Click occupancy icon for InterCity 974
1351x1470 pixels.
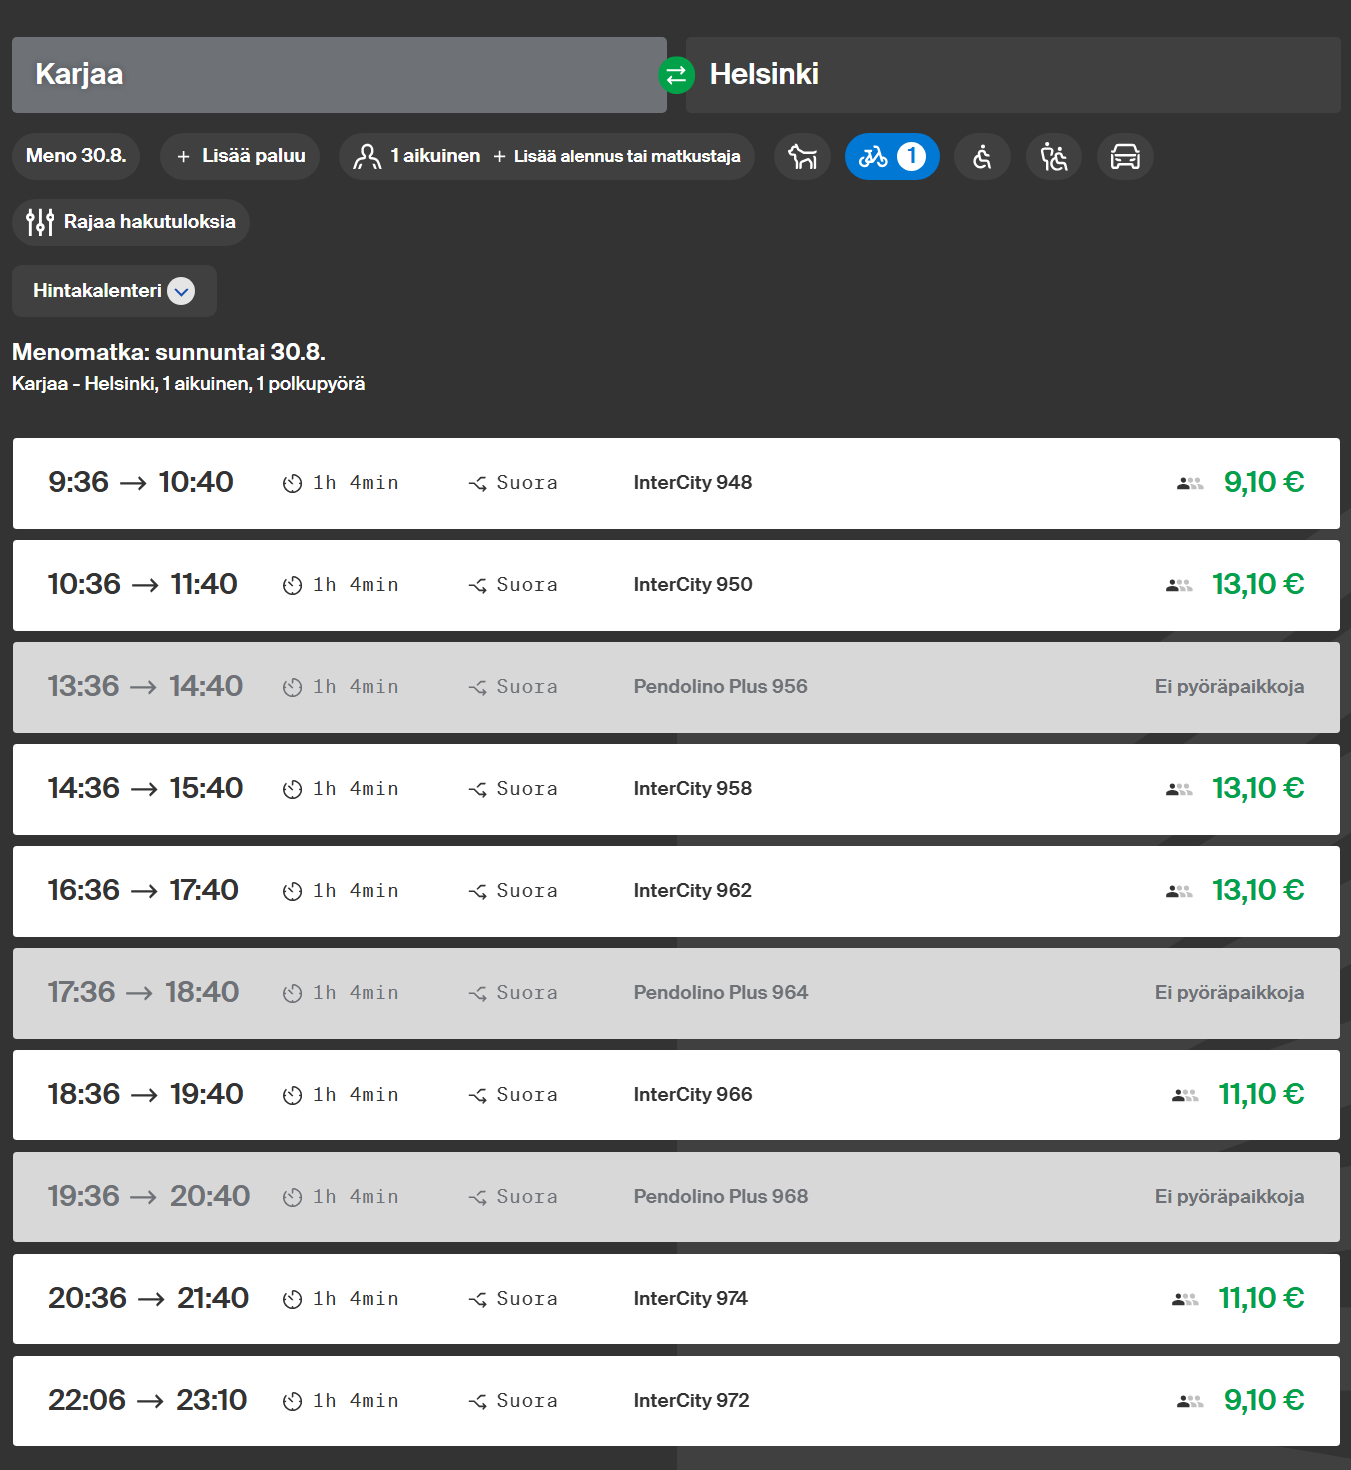pos(1185,1299)
